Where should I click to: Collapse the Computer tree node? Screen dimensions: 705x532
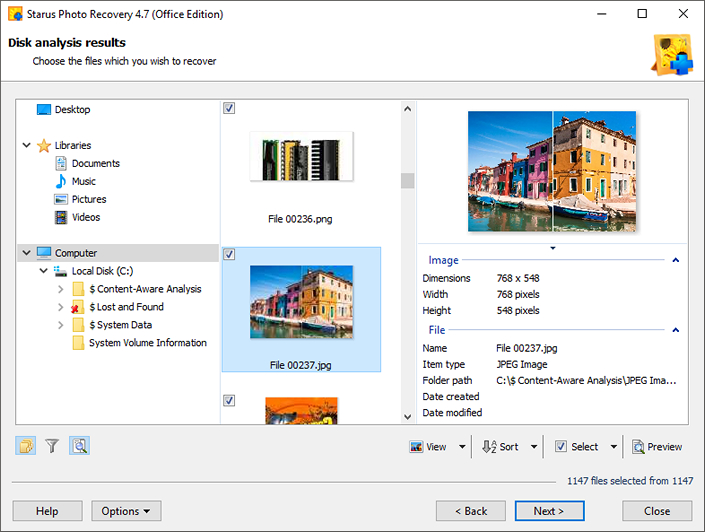[x=27, y=253]
